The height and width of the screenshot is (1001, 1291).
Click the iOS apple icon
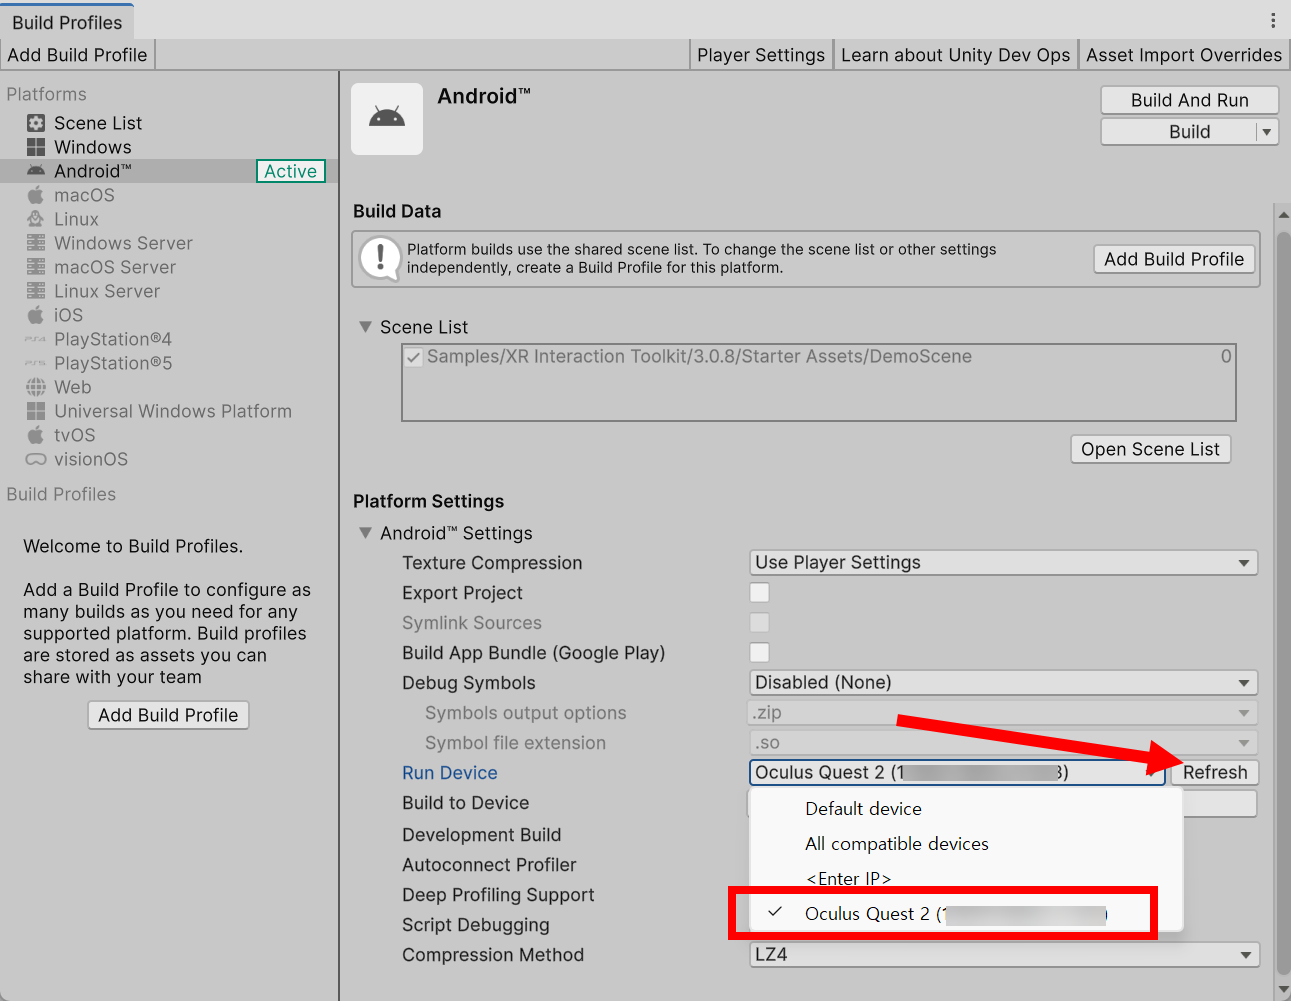[36, 315]
